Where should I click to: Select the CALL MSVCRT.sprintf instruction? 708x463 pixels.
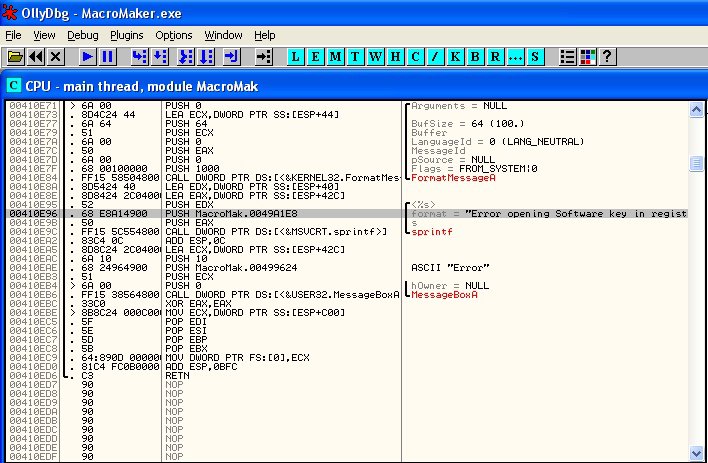pos(276,232)
